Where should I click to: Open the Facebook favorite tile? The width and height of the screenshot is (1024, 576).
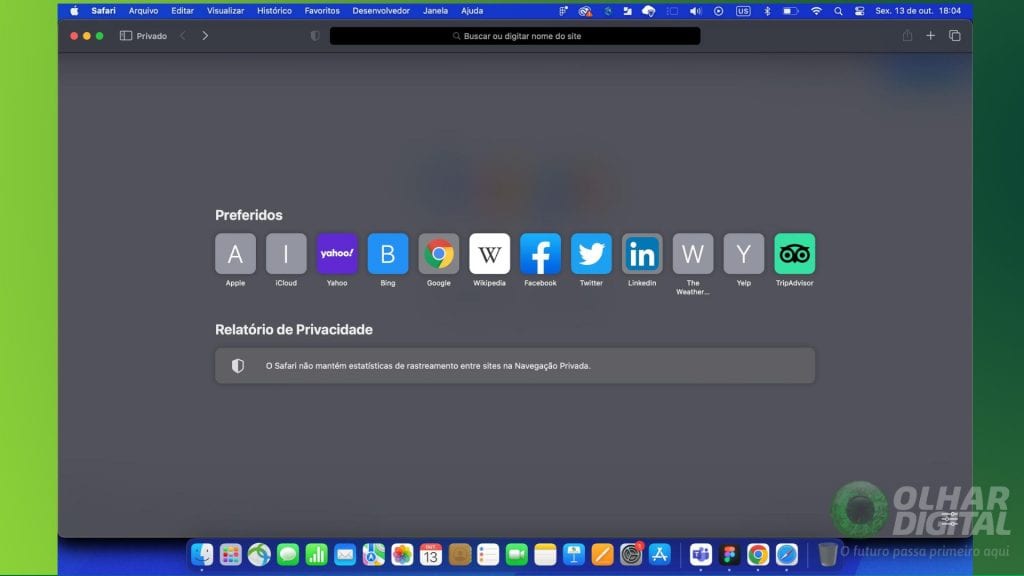coord(541,253)
